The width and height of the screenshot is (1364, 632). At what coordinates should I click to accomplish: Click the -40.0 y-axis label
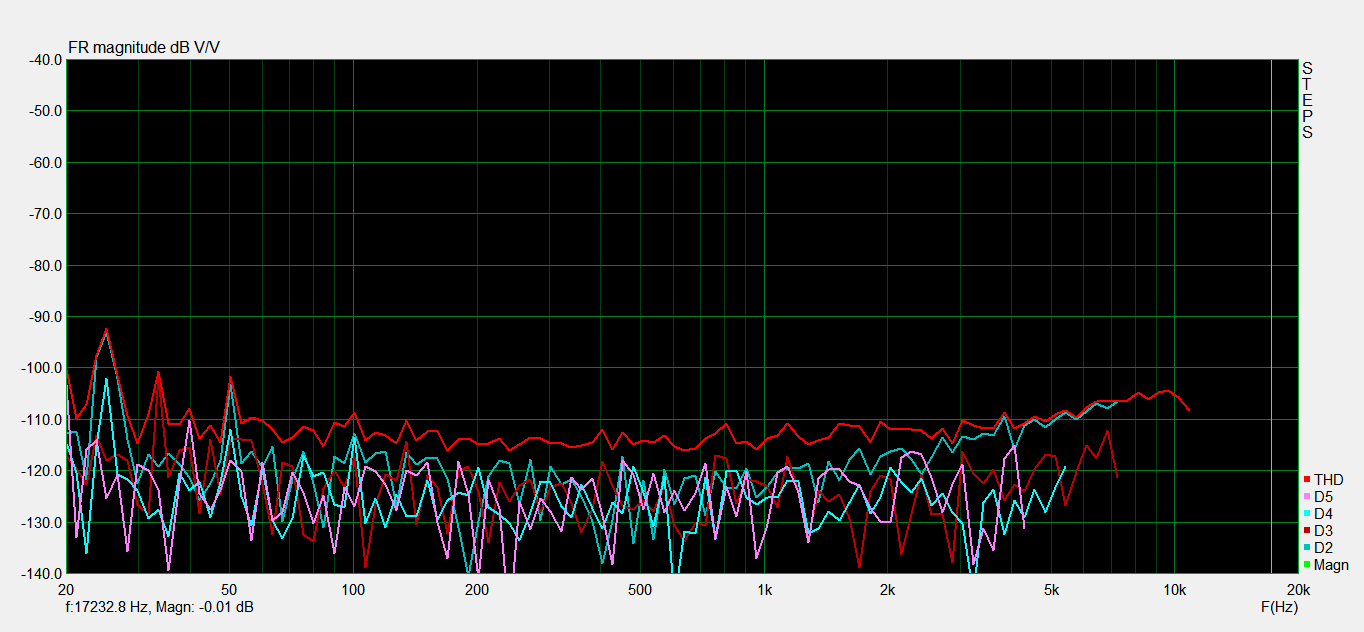(44, 59)
